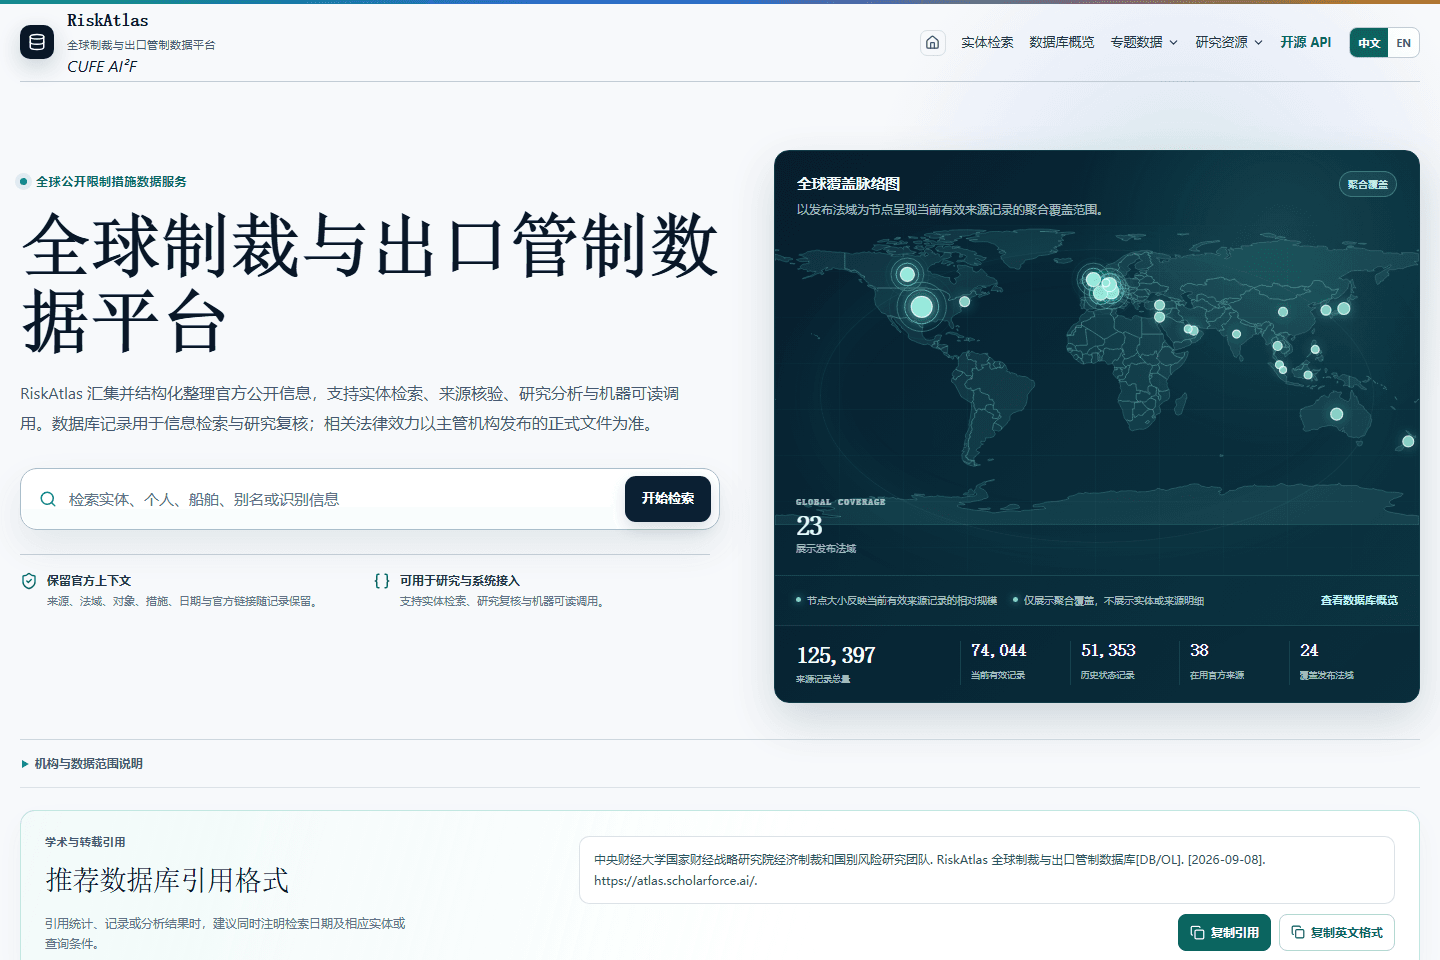The image size is (1440, 960).
Task: Expand the 机构与数据范围说明 section
Action: (82, 764)
